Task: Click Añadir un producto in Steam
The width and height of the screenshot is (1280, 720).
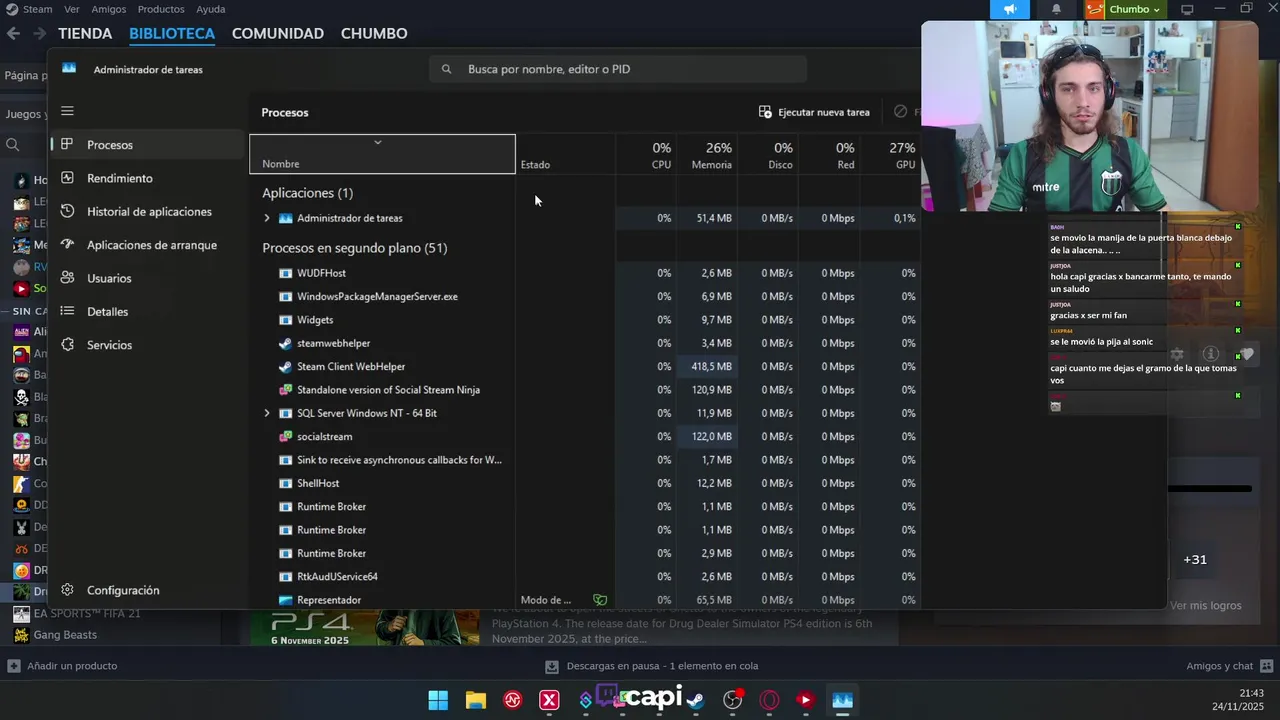Action: (62, 666)
